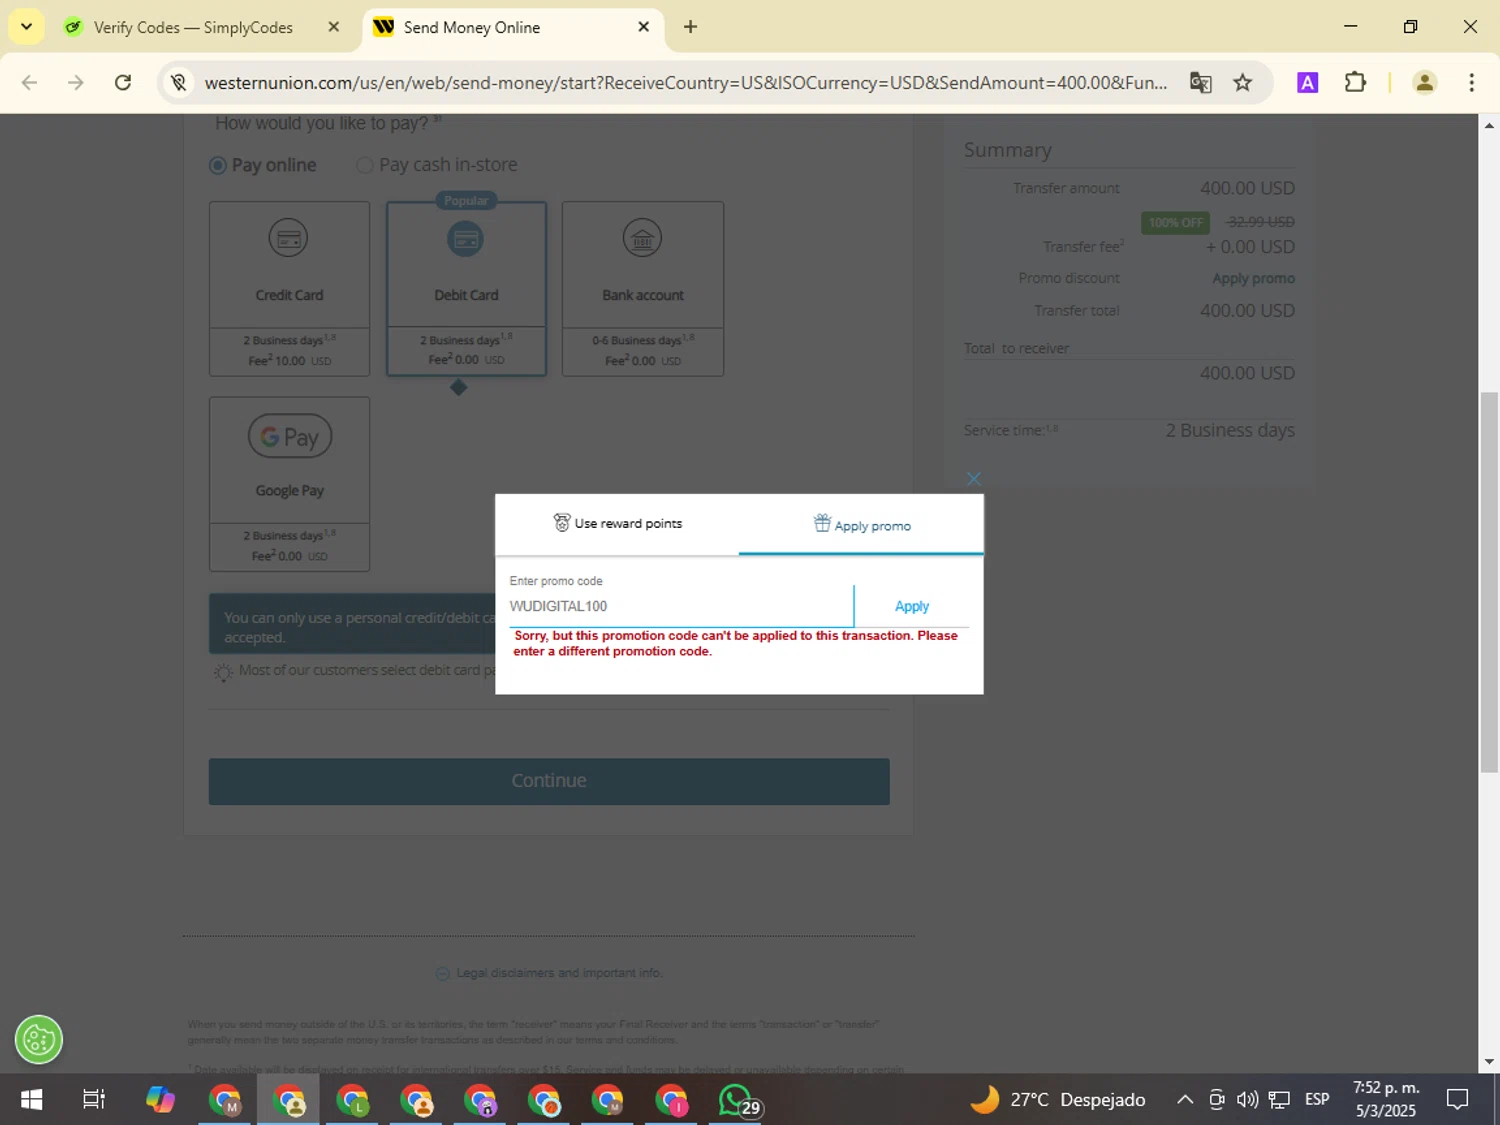
Task: Click the scrollbar down arrow
Action: pyautogui.click(x=1489, y=1061)
